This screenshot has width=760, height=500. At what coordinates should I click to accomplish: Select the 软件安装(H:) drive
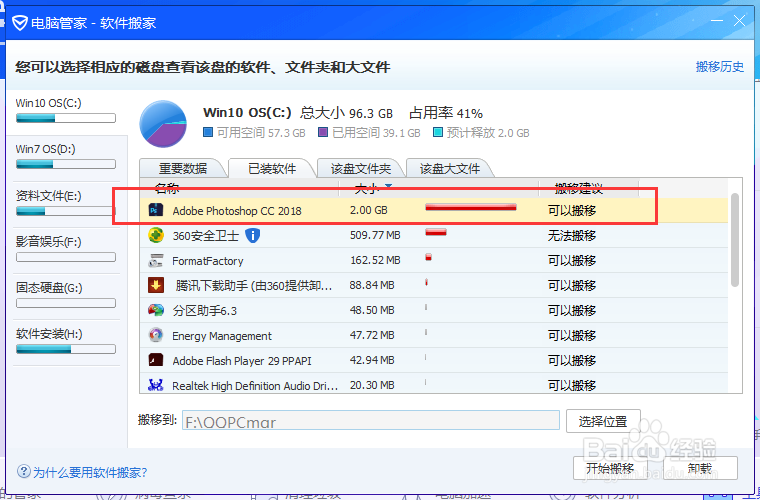pos(66,341)
